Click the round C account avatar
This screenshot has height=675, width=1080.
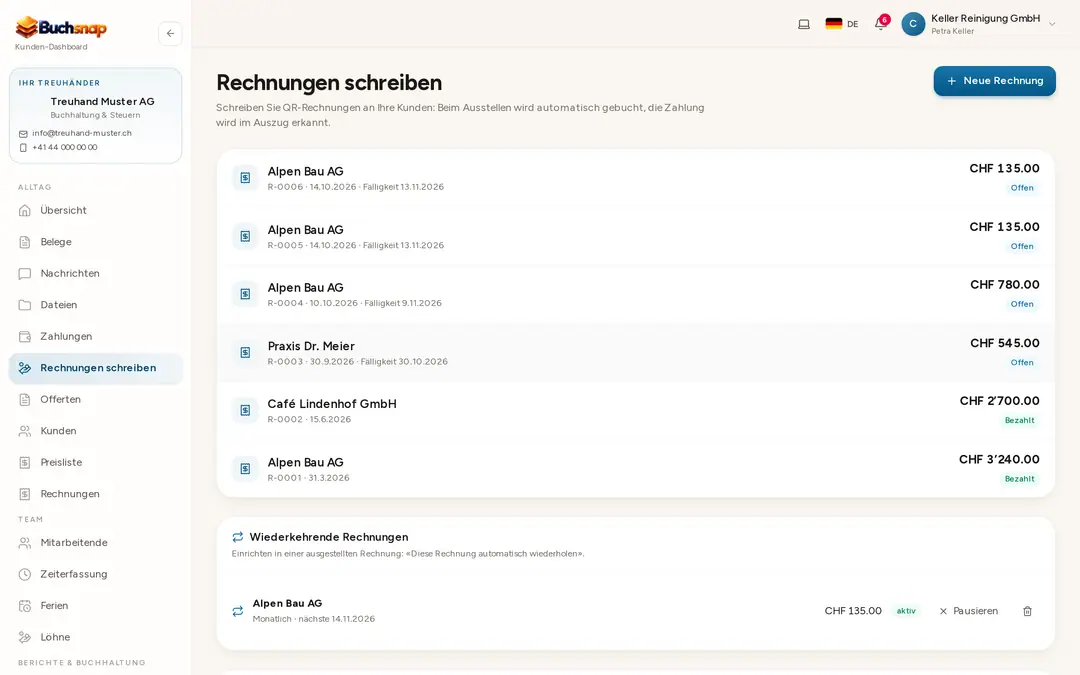[913, 24]
